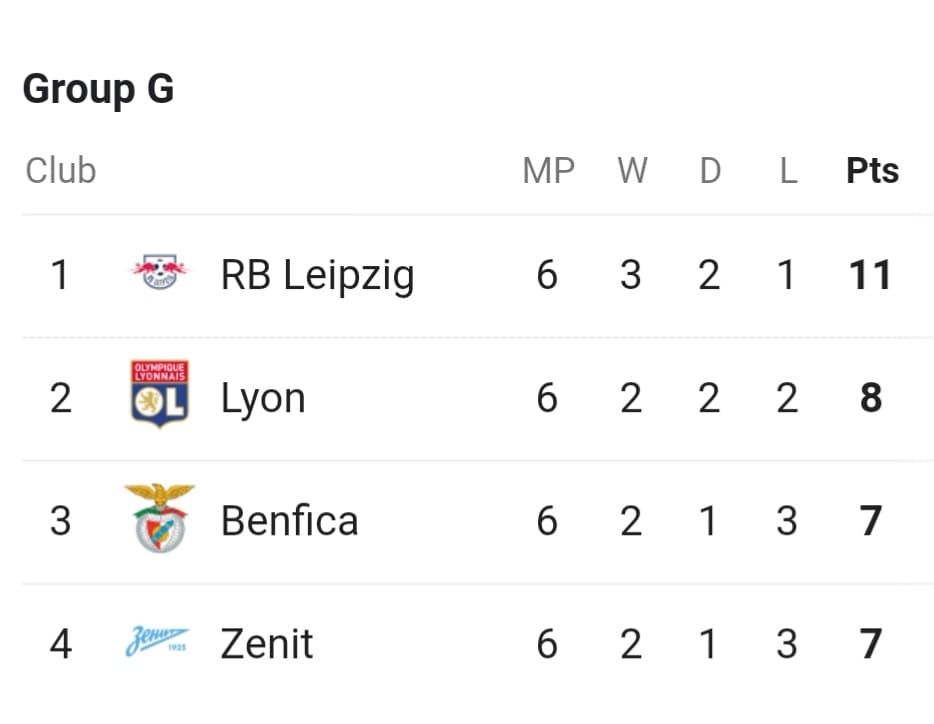Select the Group G heading

[x=98, y=89]
